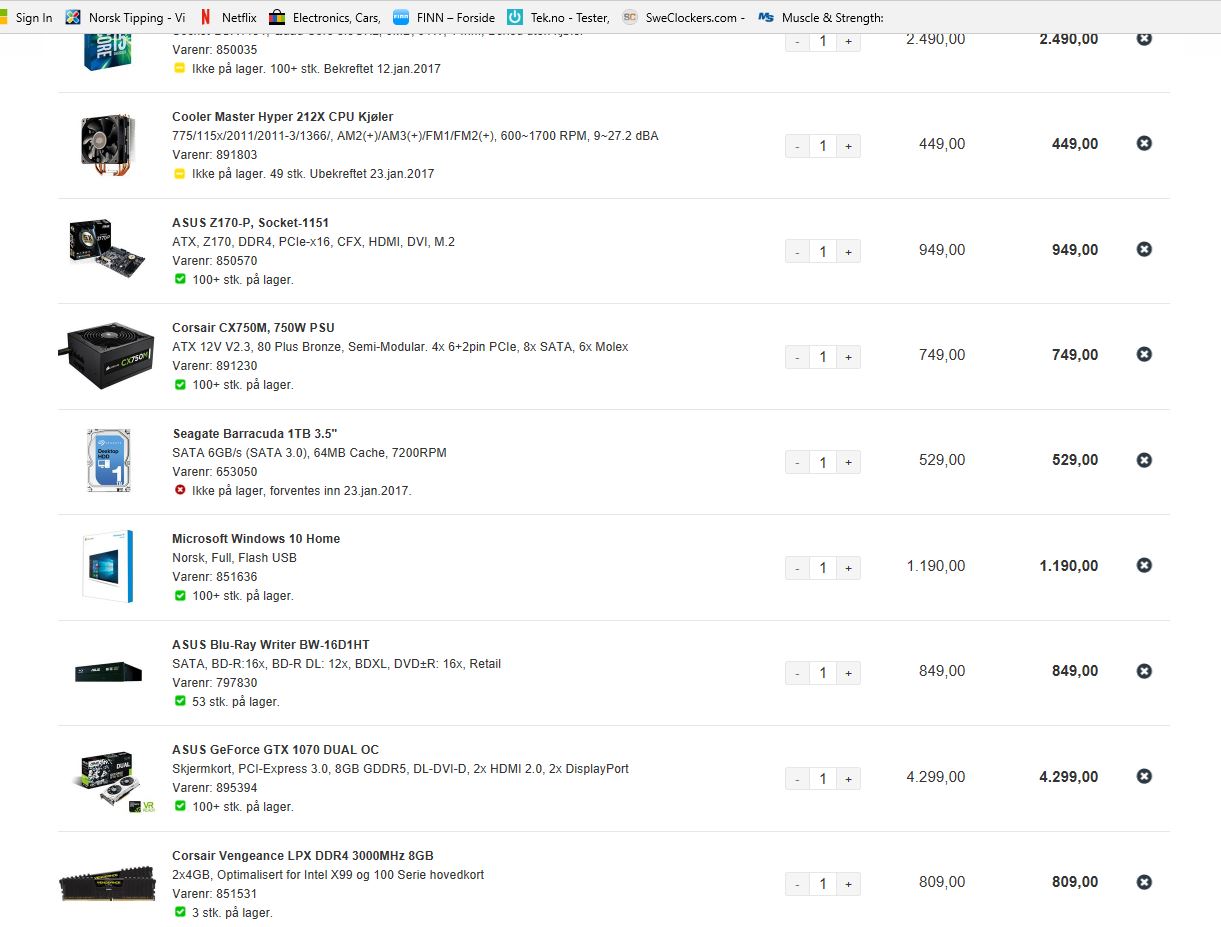
Task: Decrease quantity of ASUS Blu-Ray Writer
Action: [797, 673]
